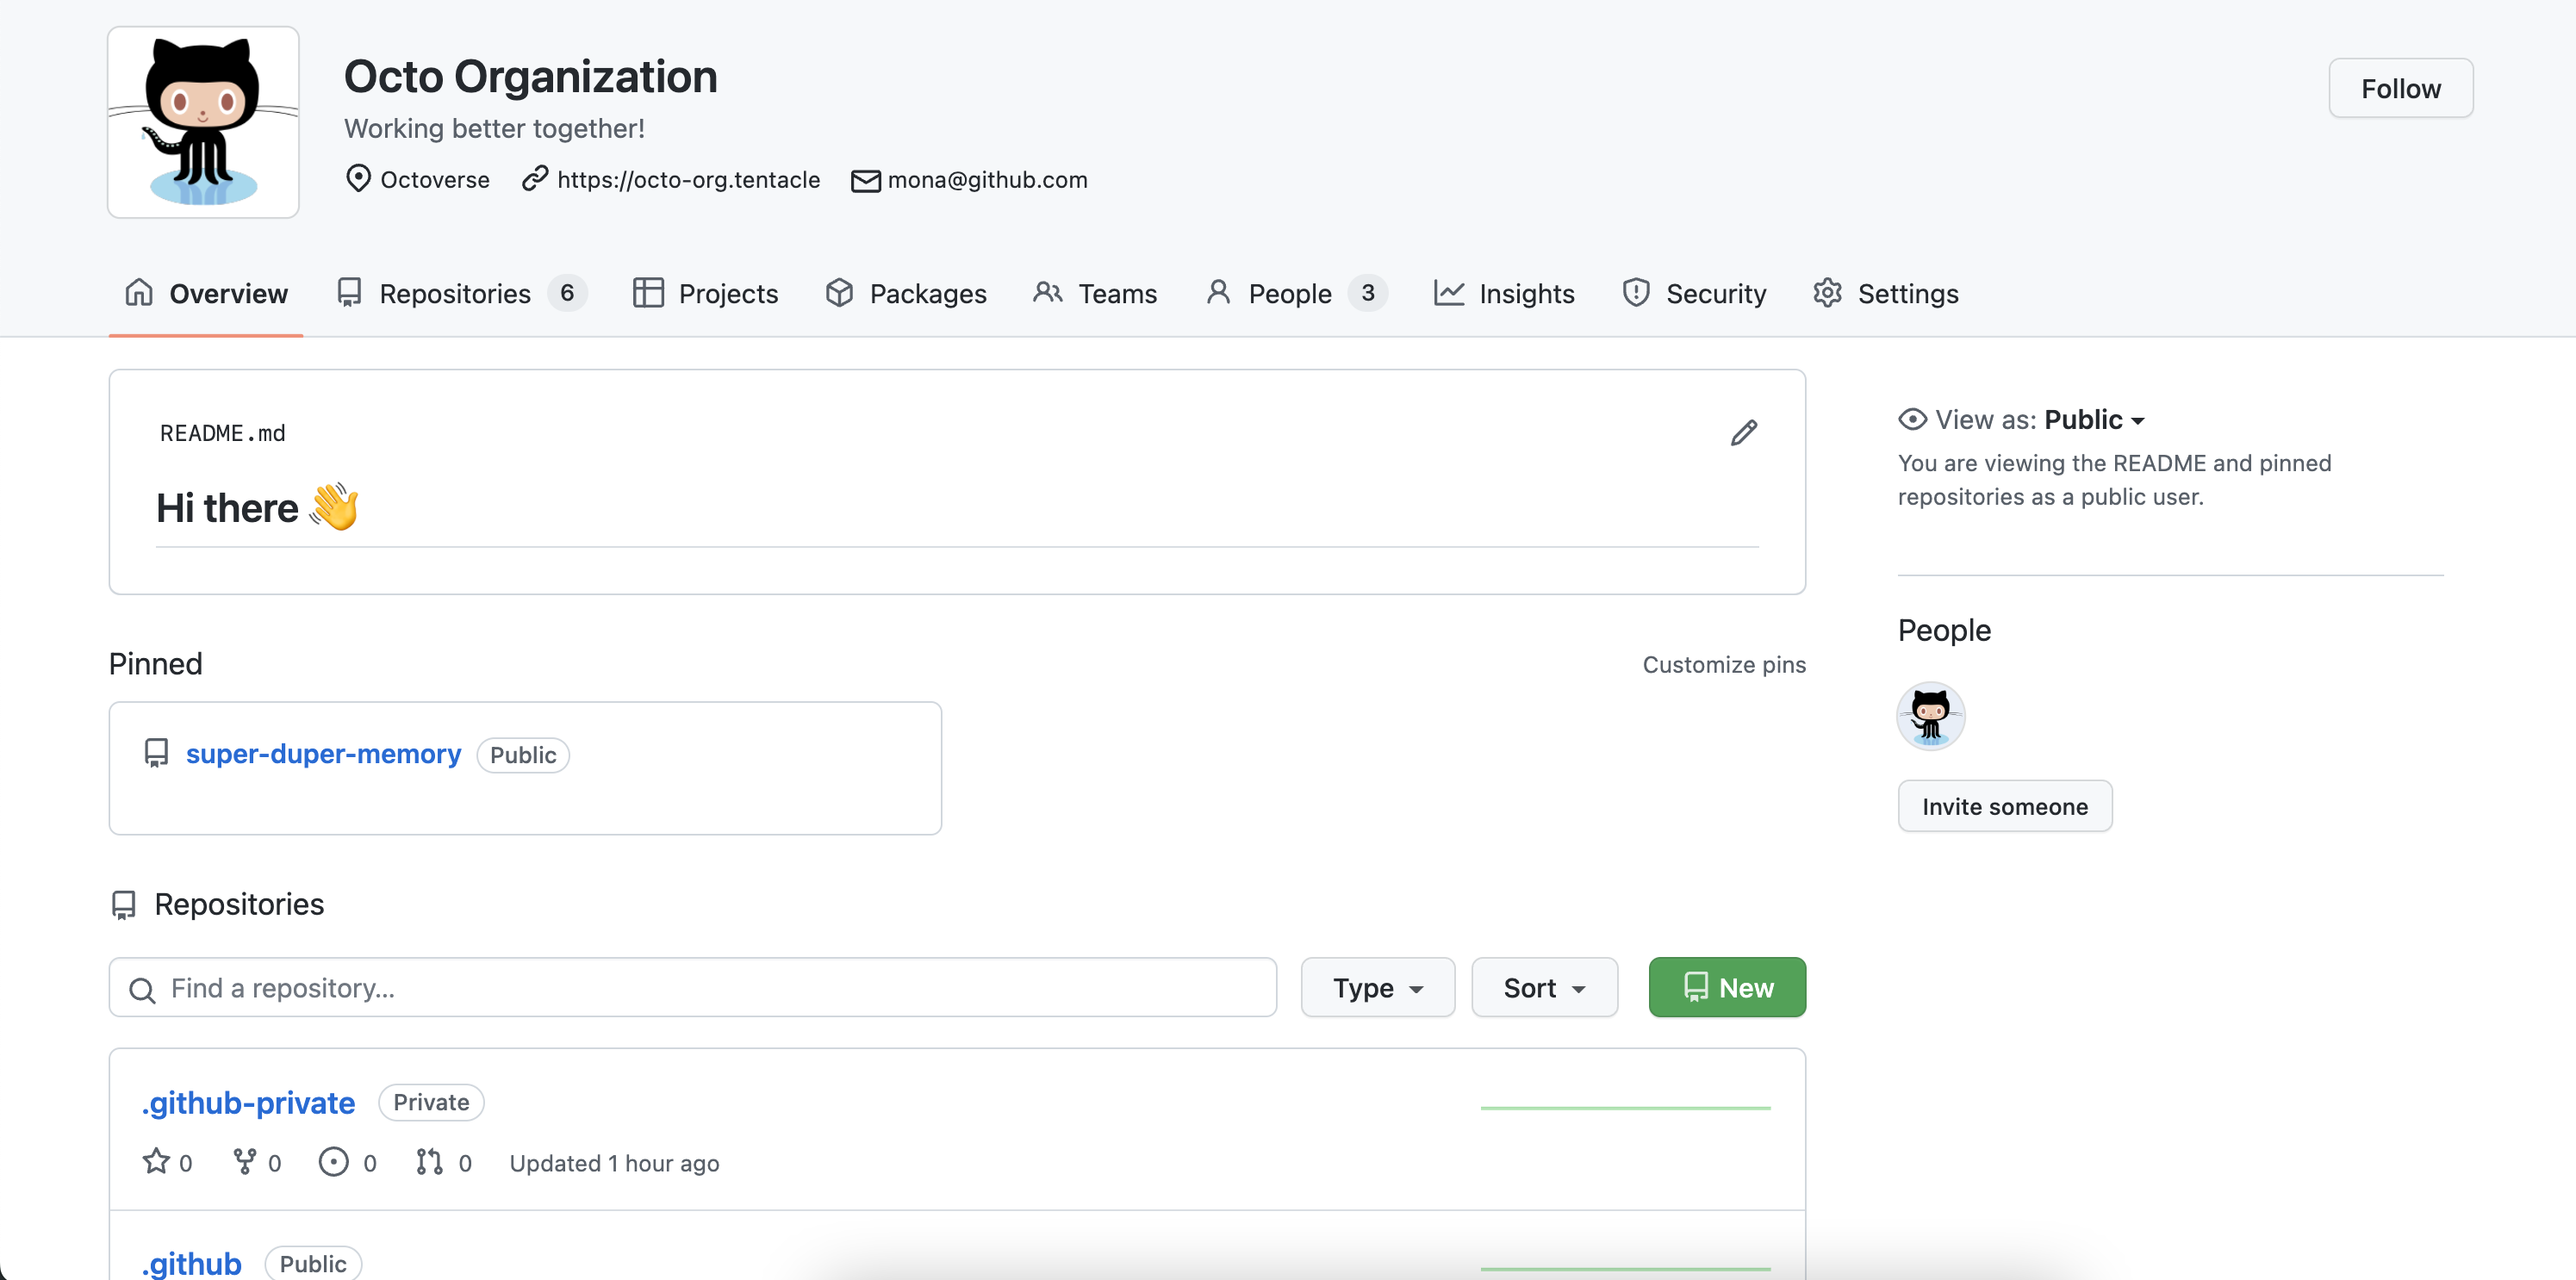The image size is (2576, 1280).
Task: Click the green New repository button
Action: (x=1727, y=987)
